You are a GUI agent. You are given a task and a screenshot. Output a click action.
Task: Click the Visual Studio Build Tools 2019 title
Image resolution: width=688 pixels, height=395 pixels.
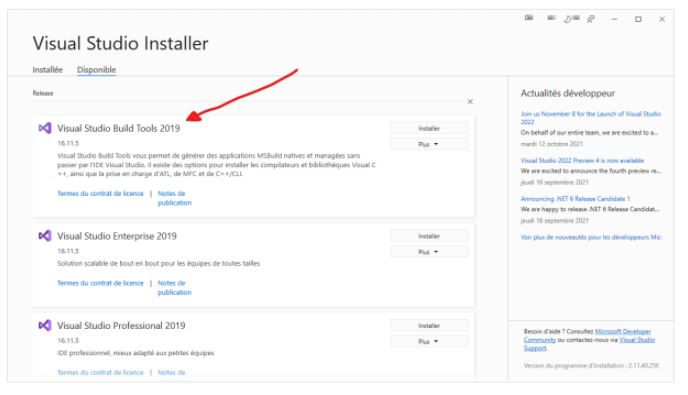click(x=118, y=128)
